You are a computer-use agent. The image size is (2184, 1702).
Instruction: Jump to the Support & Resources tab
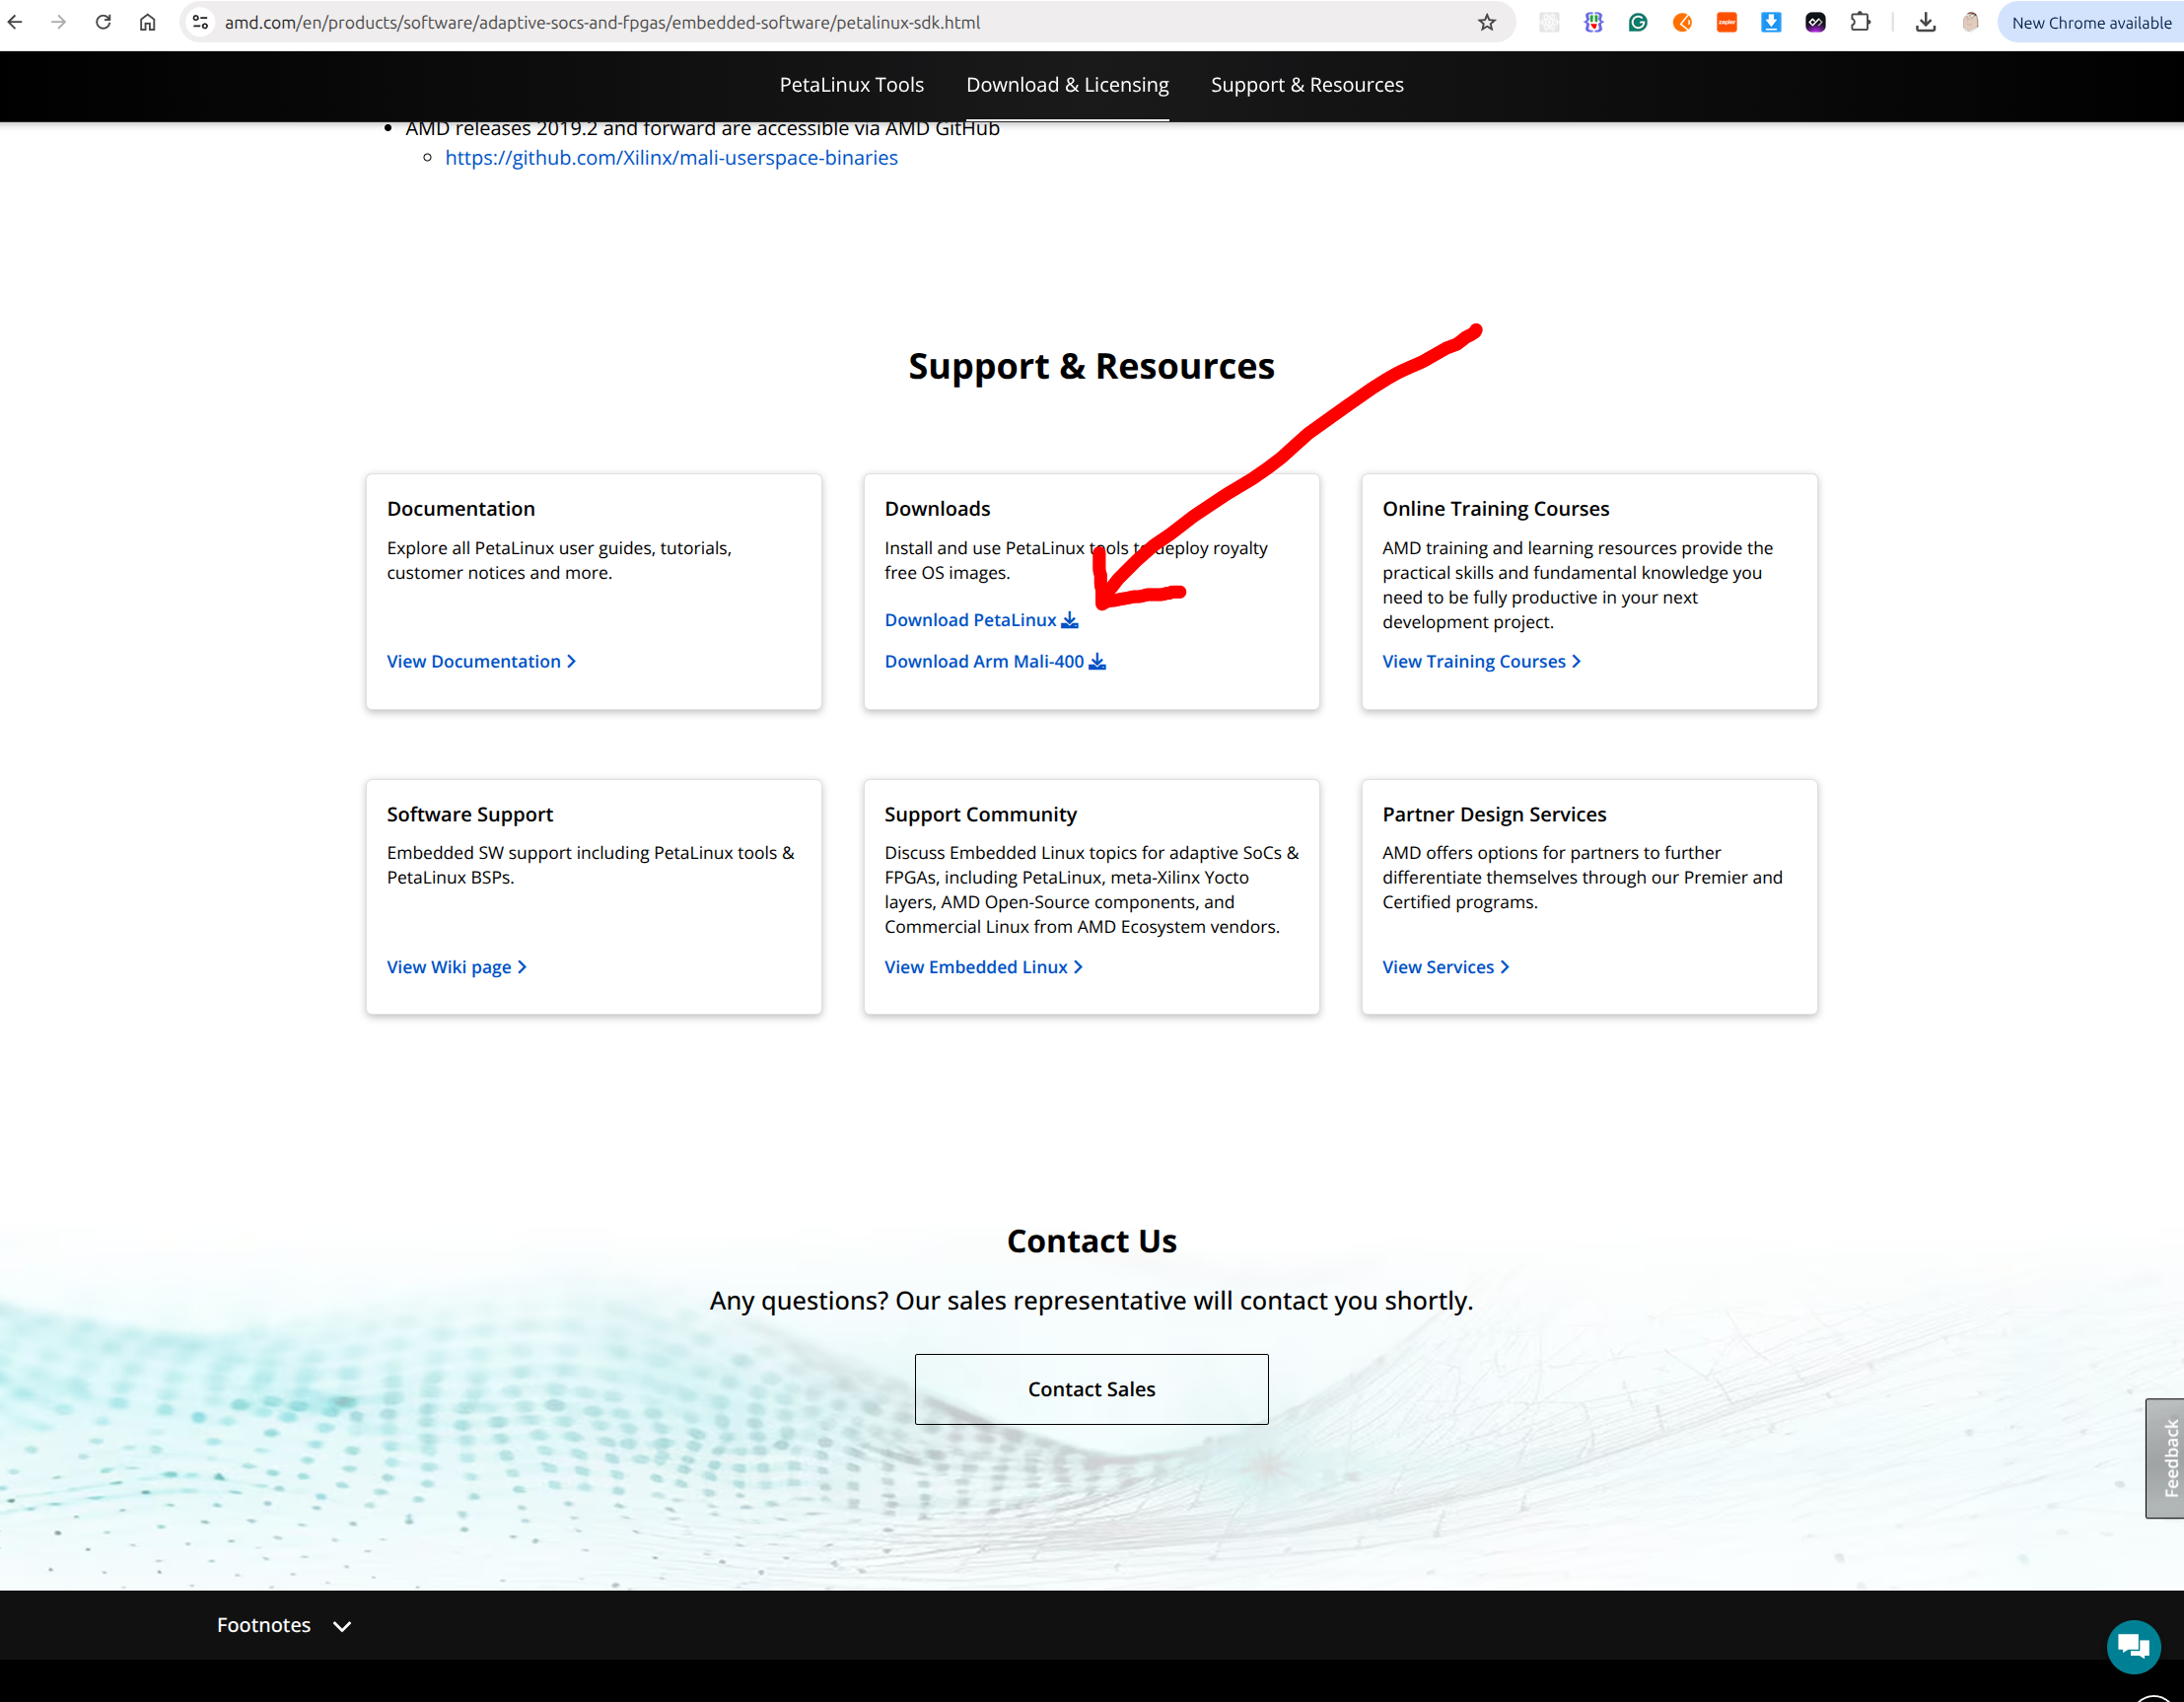pos(1307,85)
